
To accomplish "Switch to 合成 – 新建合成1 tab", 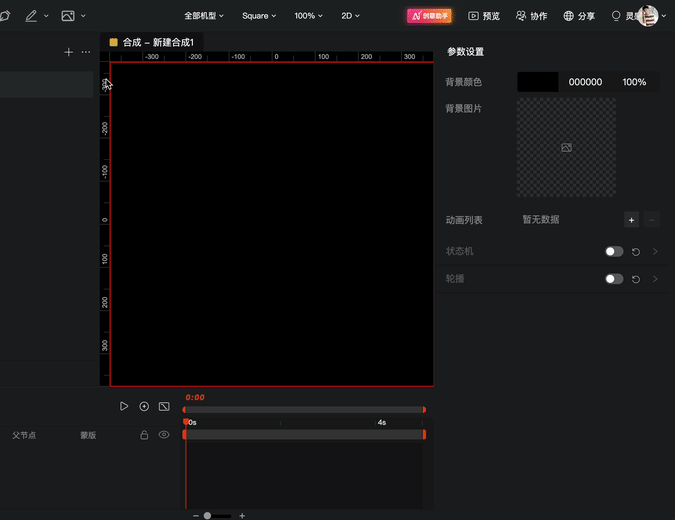I will [152, 42].
